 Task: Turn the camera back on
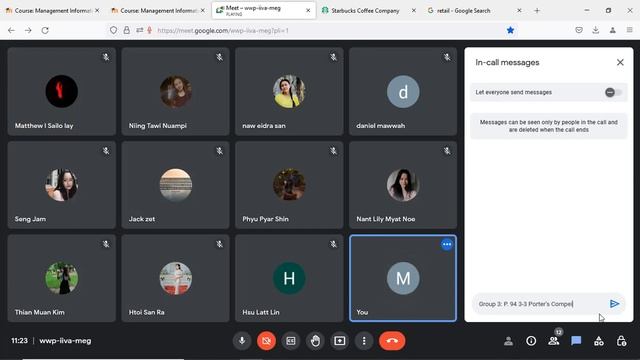(266, 340)
